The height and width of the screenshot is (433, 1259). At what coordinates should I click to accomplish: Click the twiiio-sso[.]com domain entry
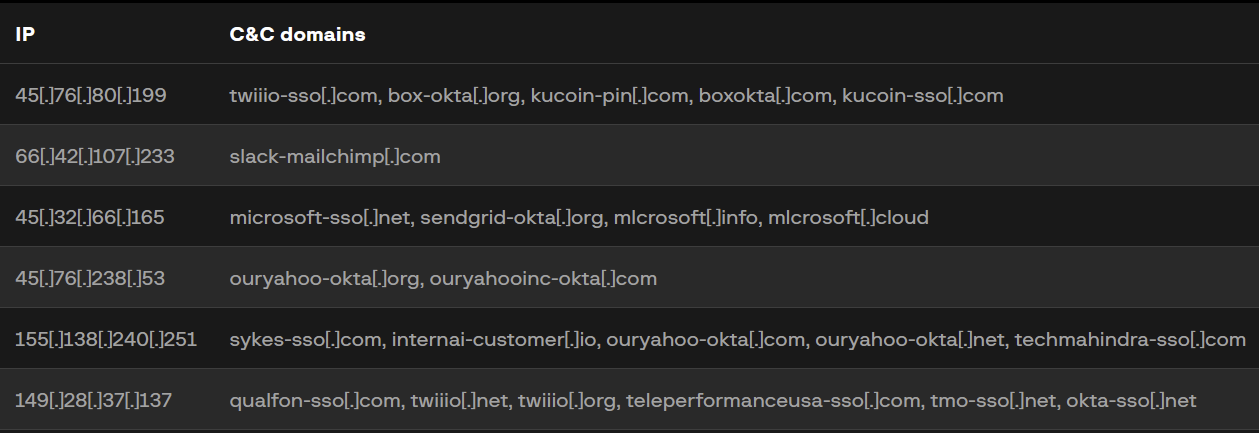302,96
